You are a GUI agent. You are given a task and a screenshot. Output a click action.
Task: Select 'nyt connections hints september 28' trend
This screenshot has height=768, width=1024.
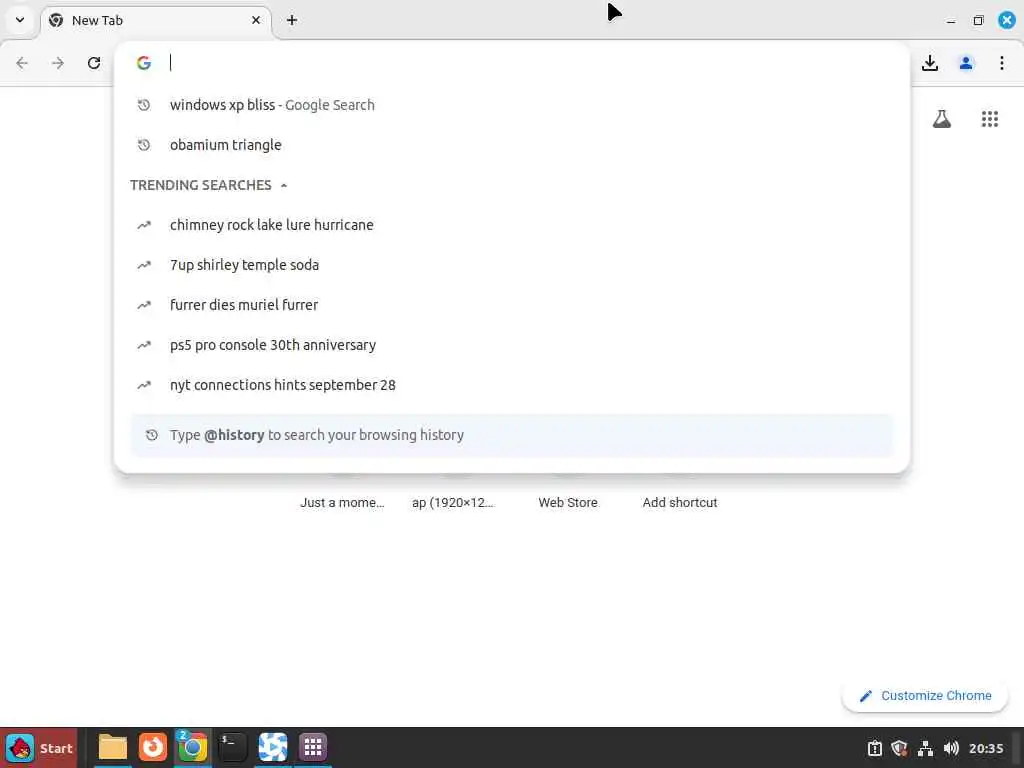[512, 385]
